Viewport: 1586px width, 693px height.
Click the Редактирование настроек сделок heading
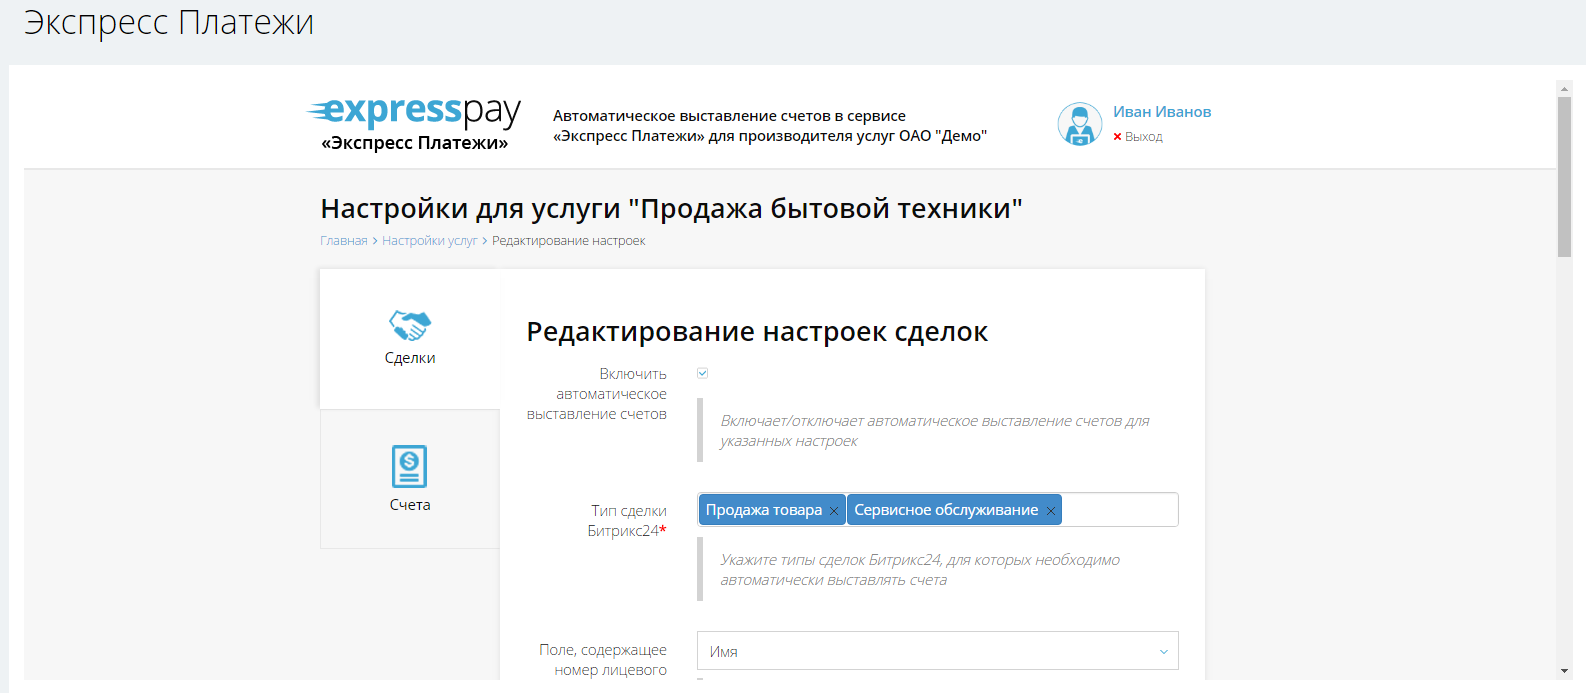757,332
